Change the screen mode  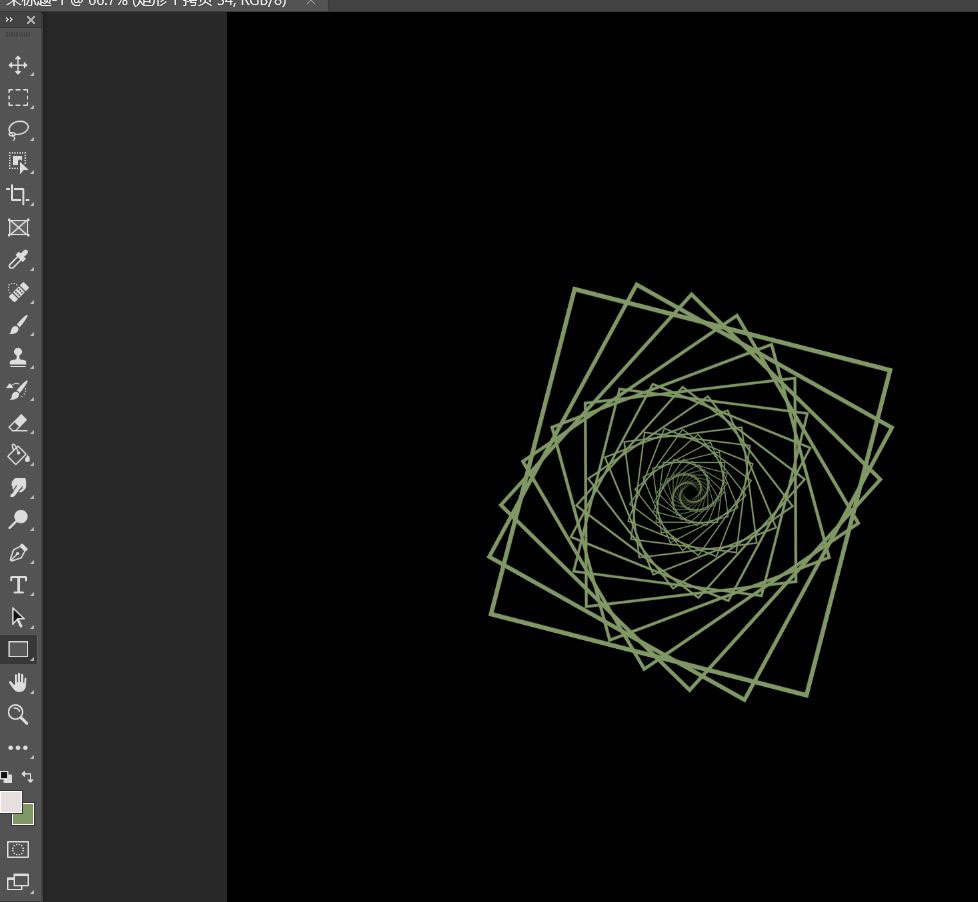pos(18,882)
